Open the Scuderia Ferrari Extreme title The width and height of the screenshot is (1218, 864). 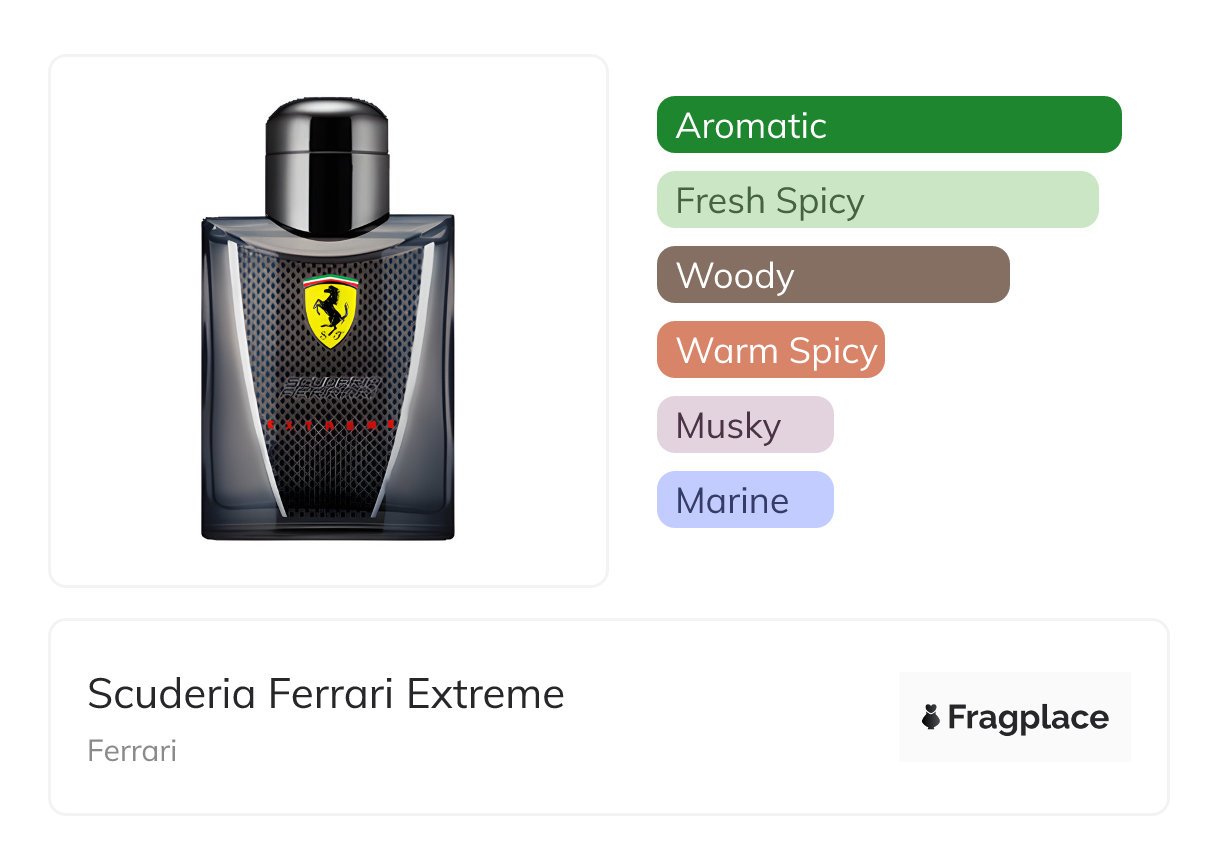tap(326, 693)
